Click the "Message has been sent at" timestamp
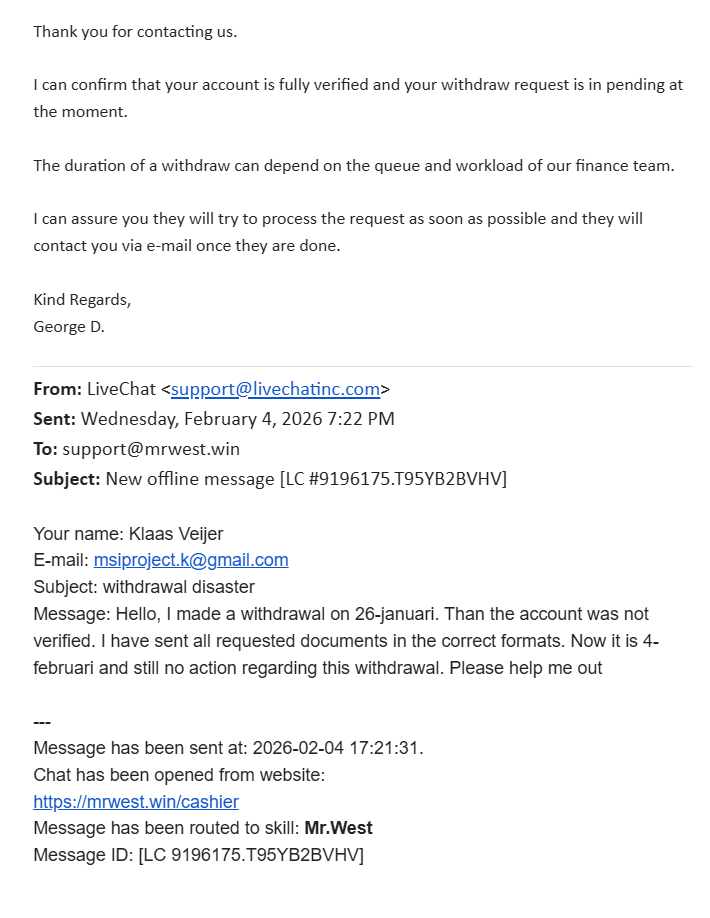This screenshot has width=710, height=918. [x=228, y=748]
